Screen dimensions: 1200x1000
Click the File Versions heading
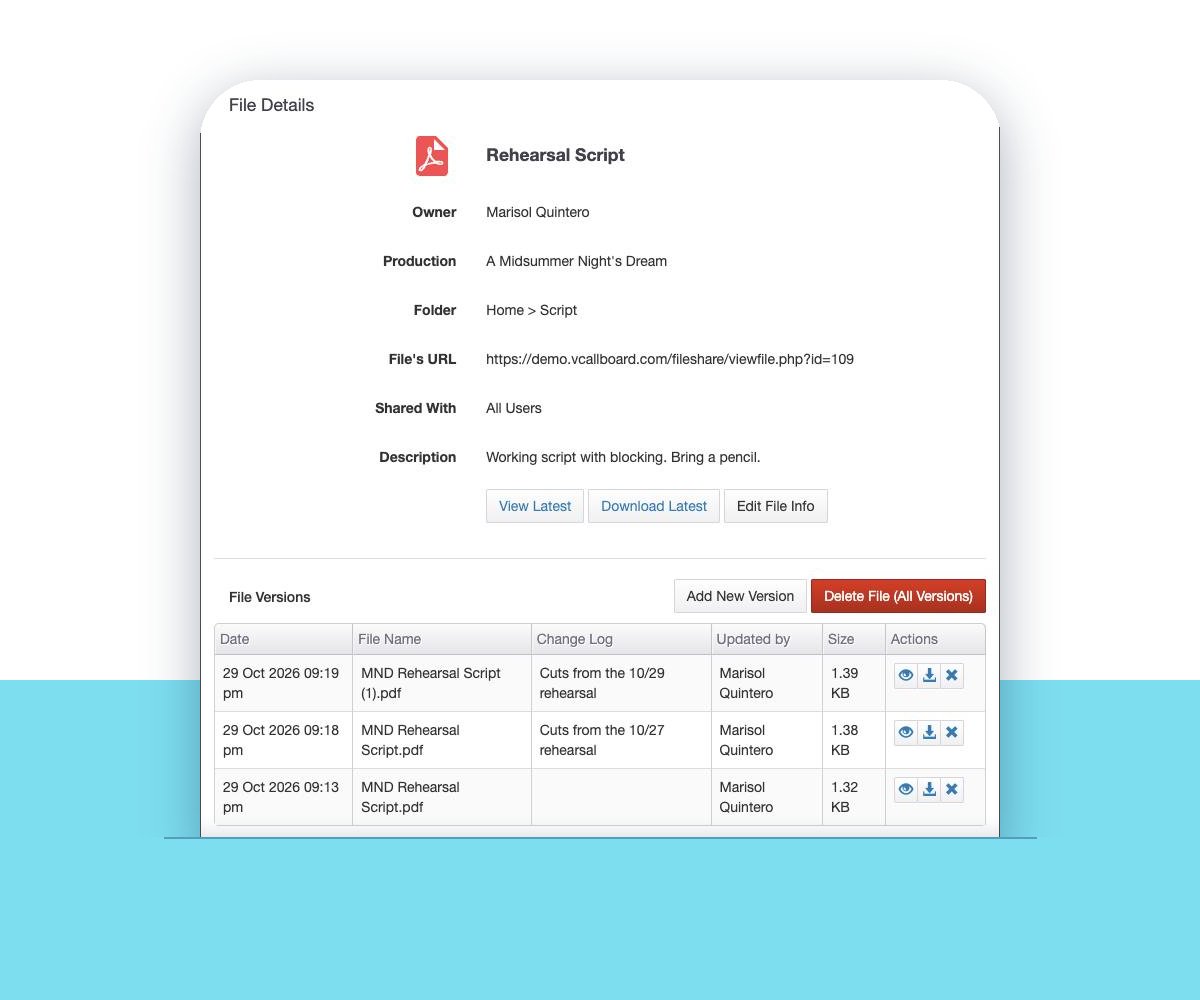click(270, 597)
